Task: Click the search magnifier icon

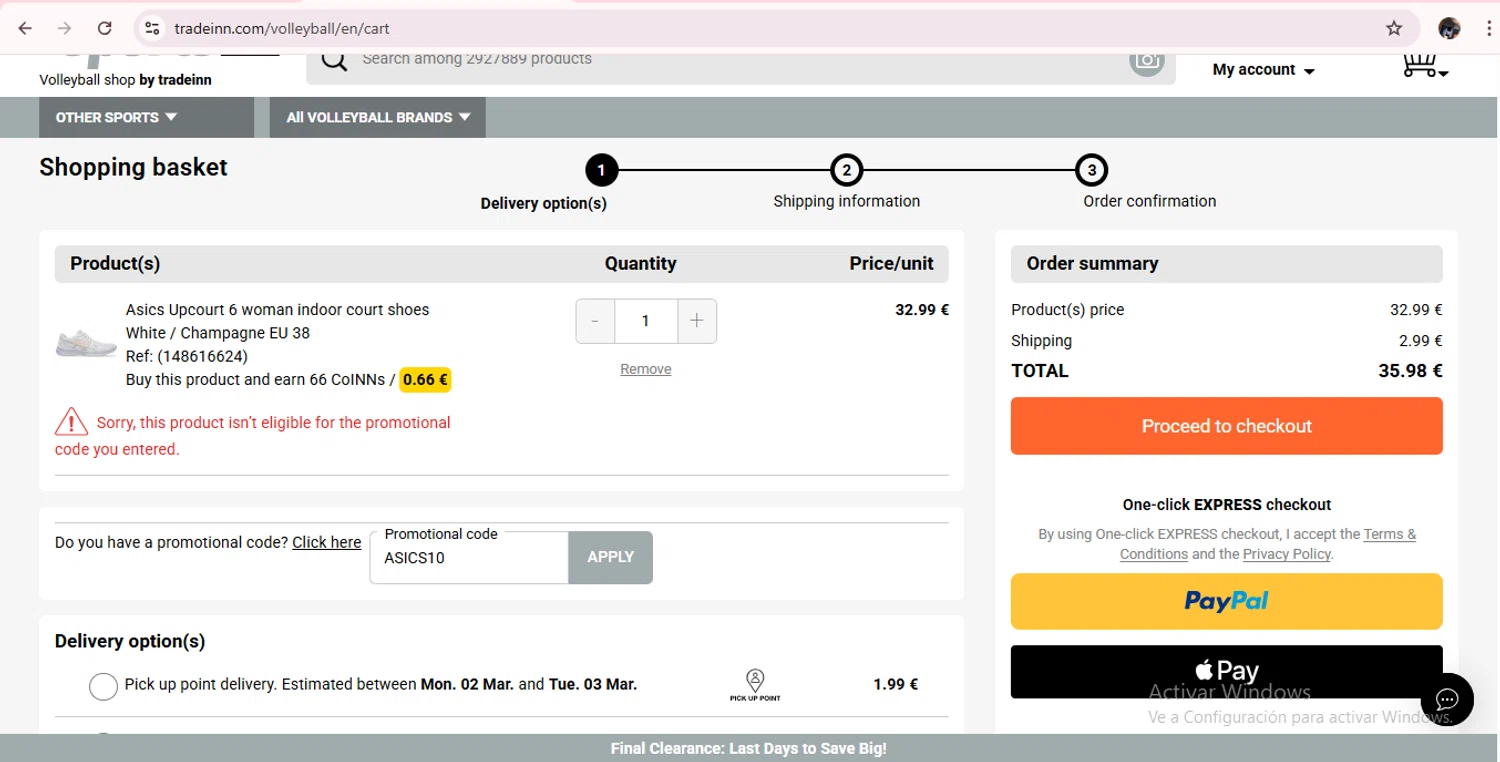Action: click(x=335, y=61)
